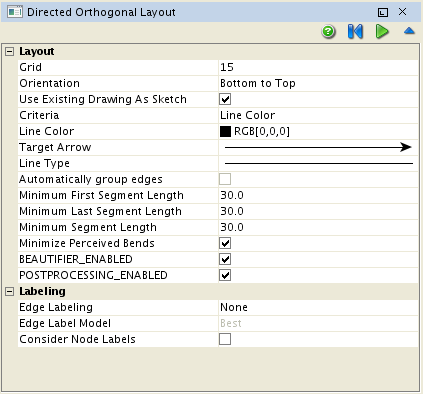Screen dimensions: 423x394
Task: Enable Automatically group edges checkbox
Action: pos(225,179)
